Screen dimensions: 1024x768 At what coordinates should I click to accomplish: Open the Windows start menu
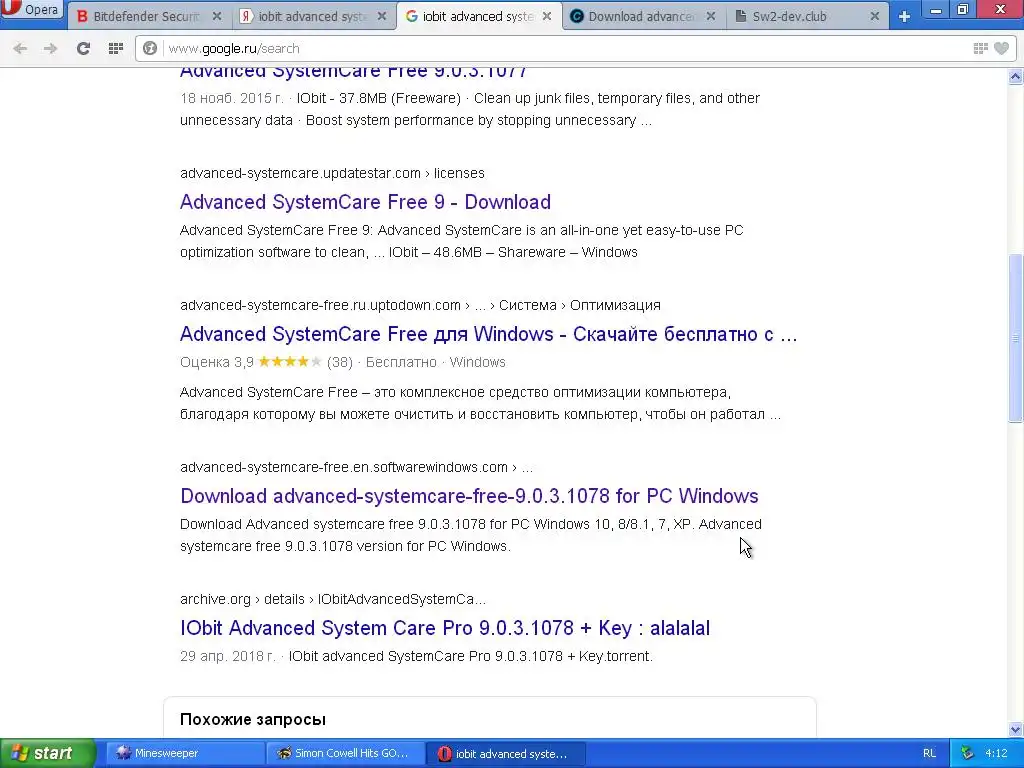[47, 753]
